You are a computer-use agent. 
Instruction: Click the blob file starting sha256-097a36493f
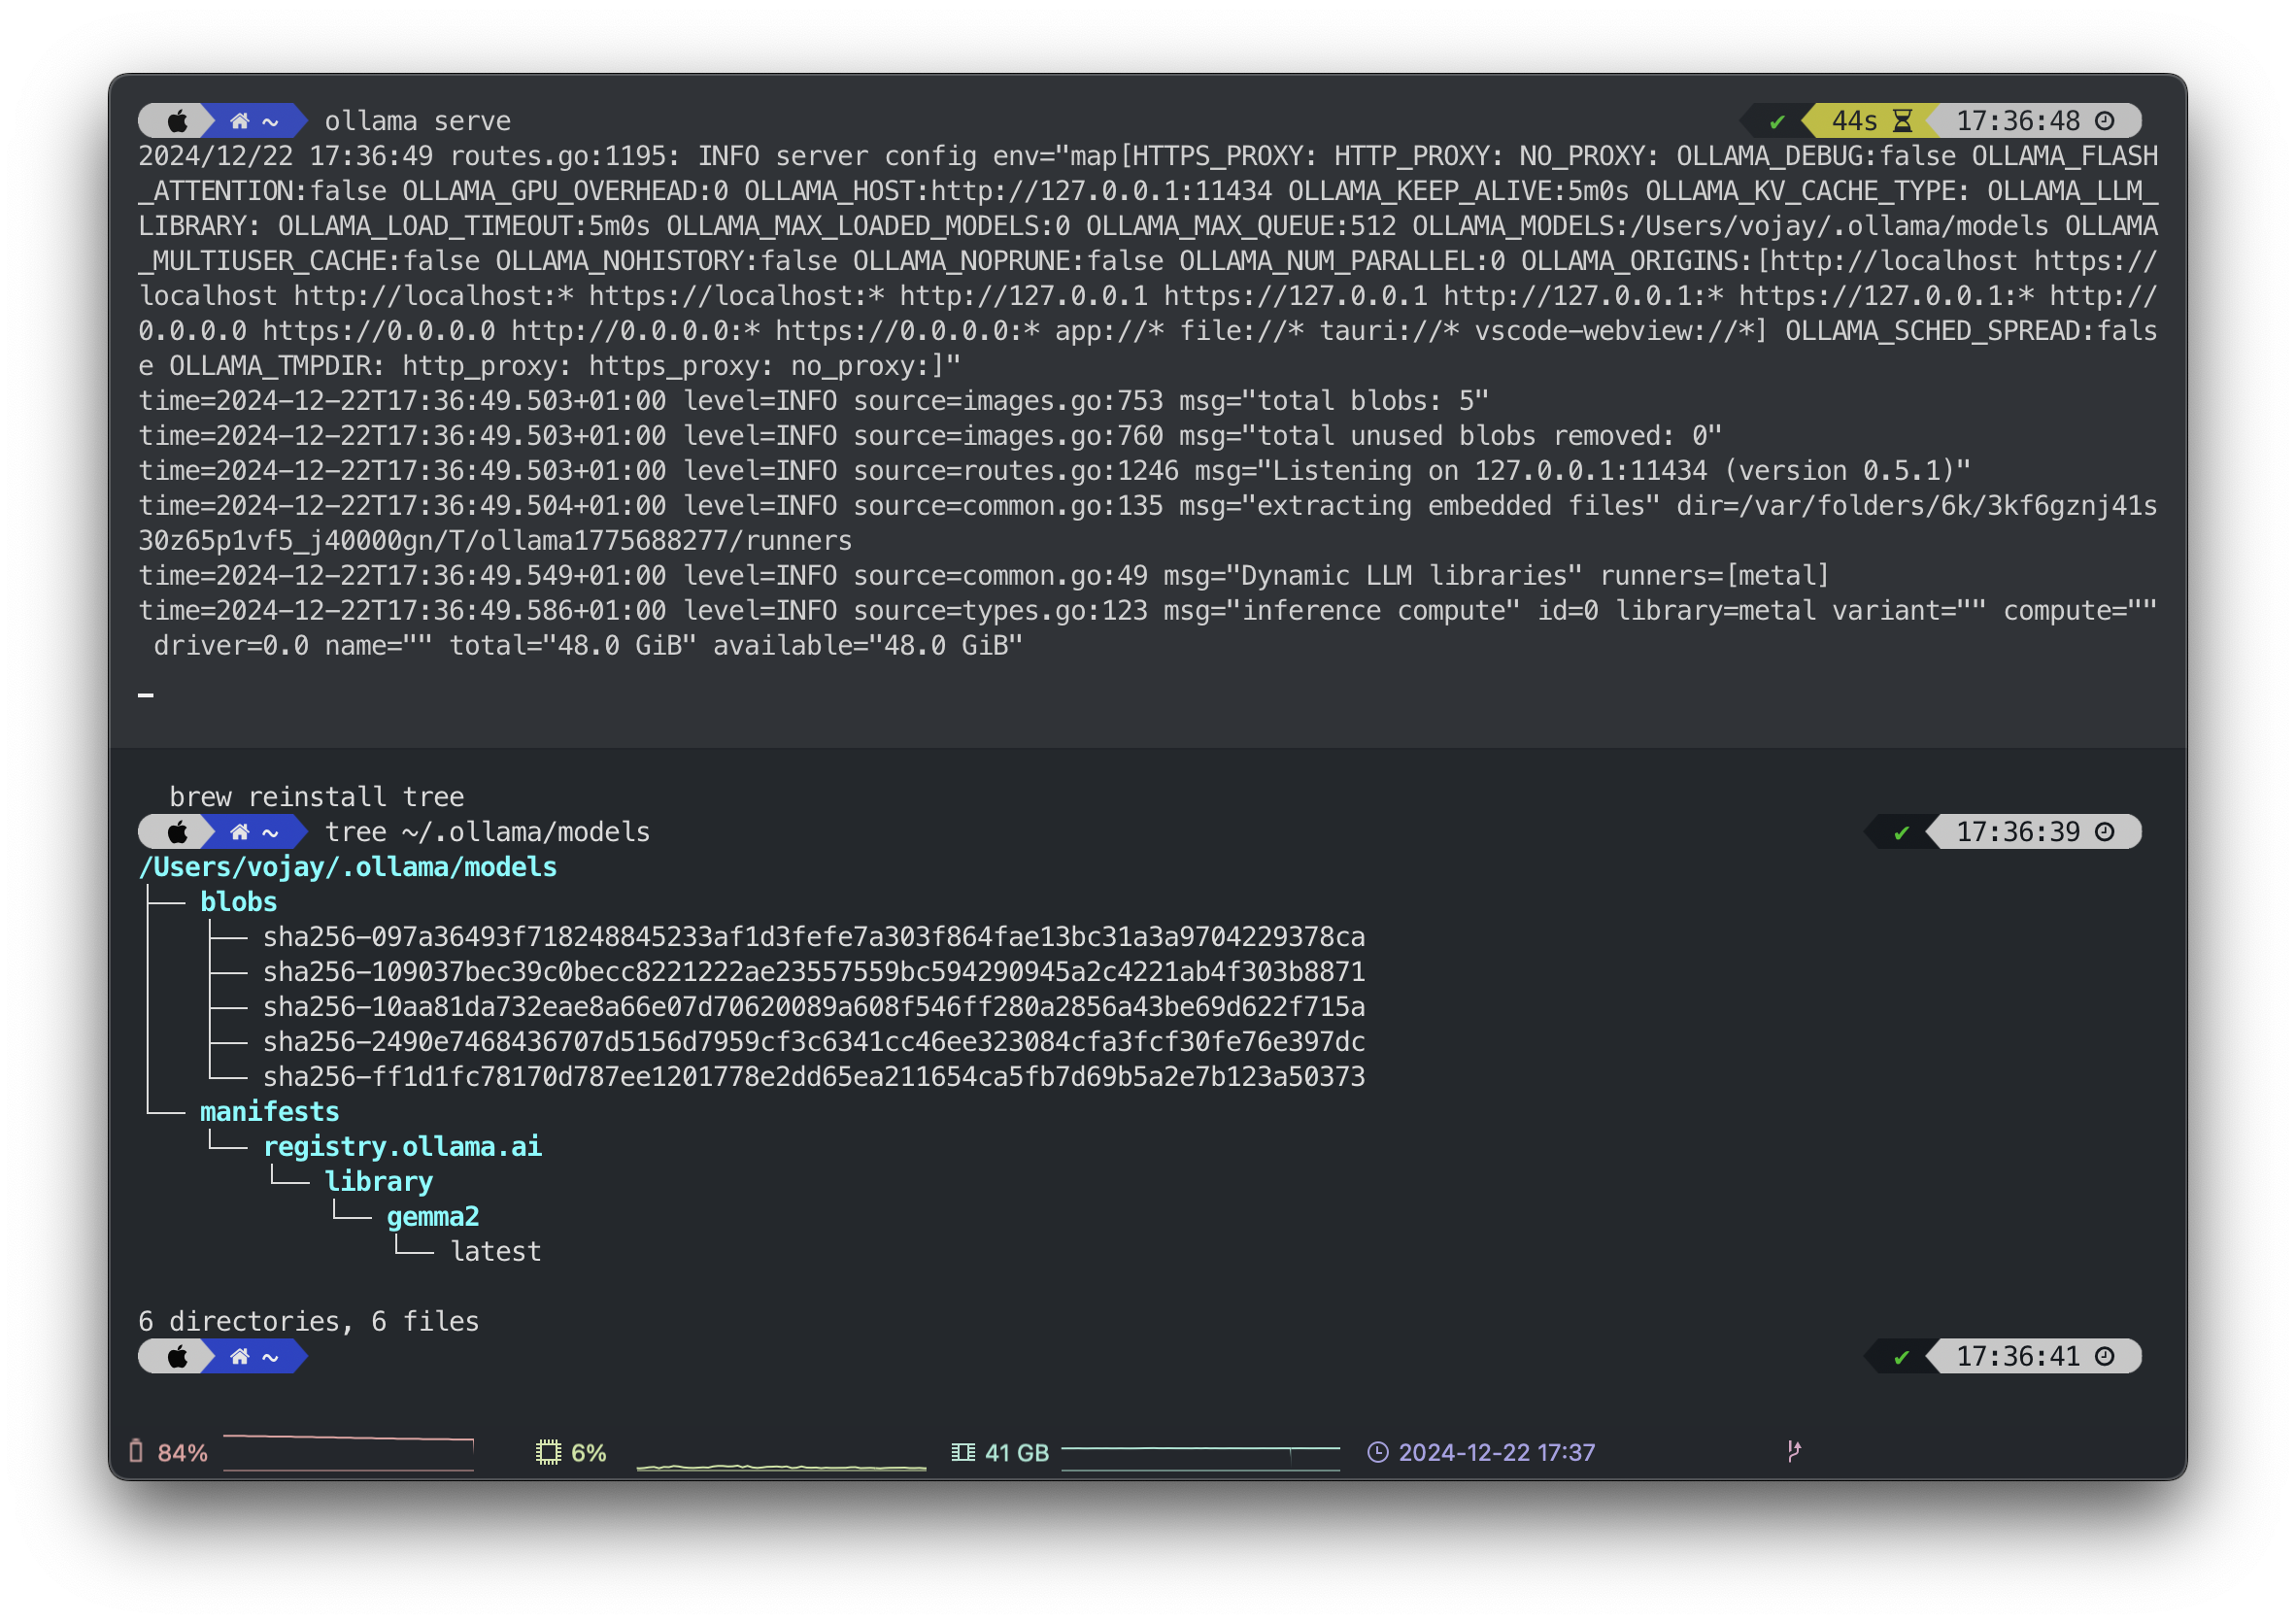point(813,937)
